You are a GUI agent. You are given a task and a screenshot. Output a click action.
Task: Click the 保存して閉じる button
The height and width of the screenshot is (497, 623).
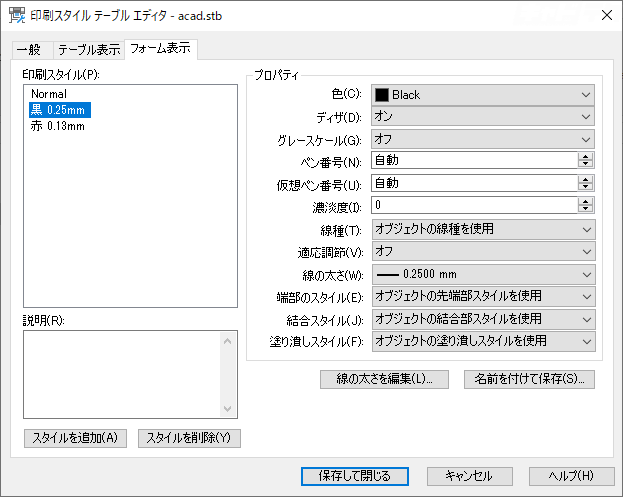pyautogui.click(x=355, y=476)
